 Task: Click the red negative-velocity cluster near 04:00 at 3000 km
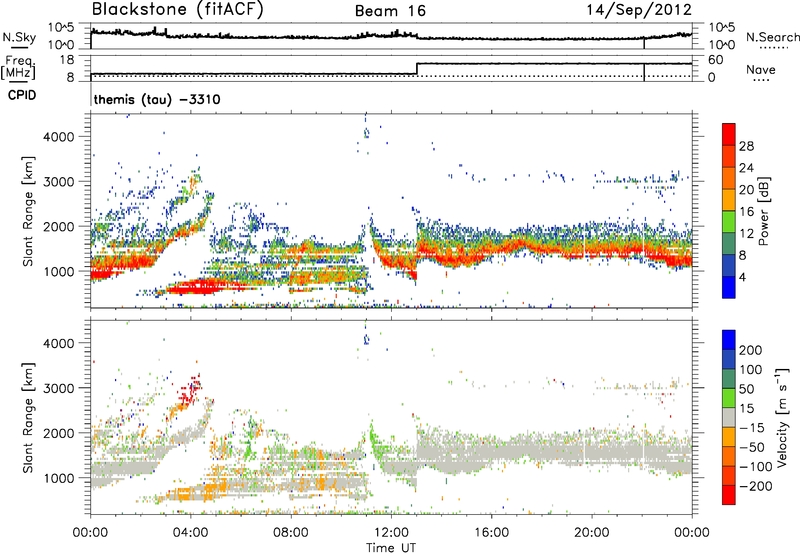pyautogui.click(x=191, y=392)
